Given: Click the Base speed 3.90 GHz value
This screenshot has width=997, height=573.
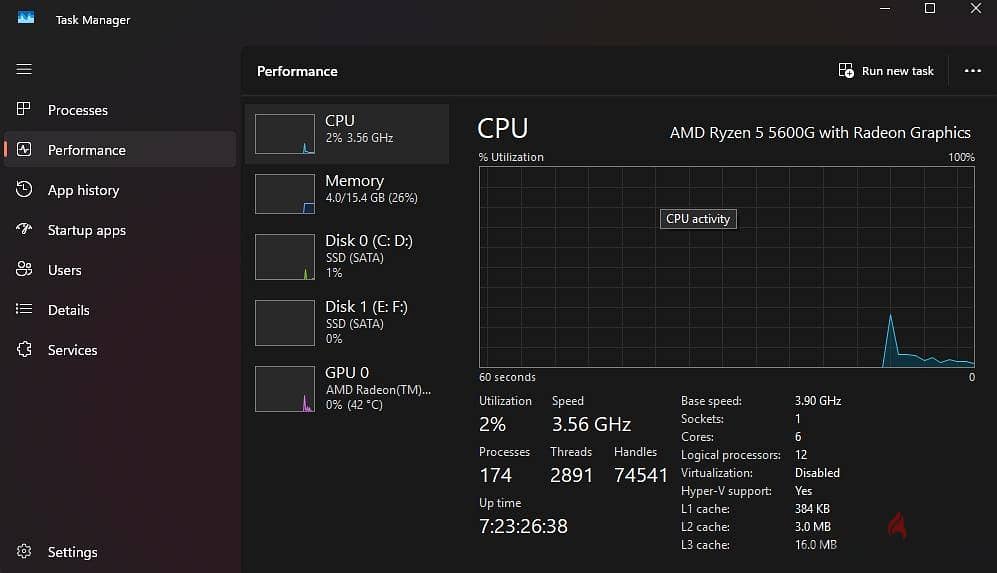Looking at the screenshot, I should (818, 401).
